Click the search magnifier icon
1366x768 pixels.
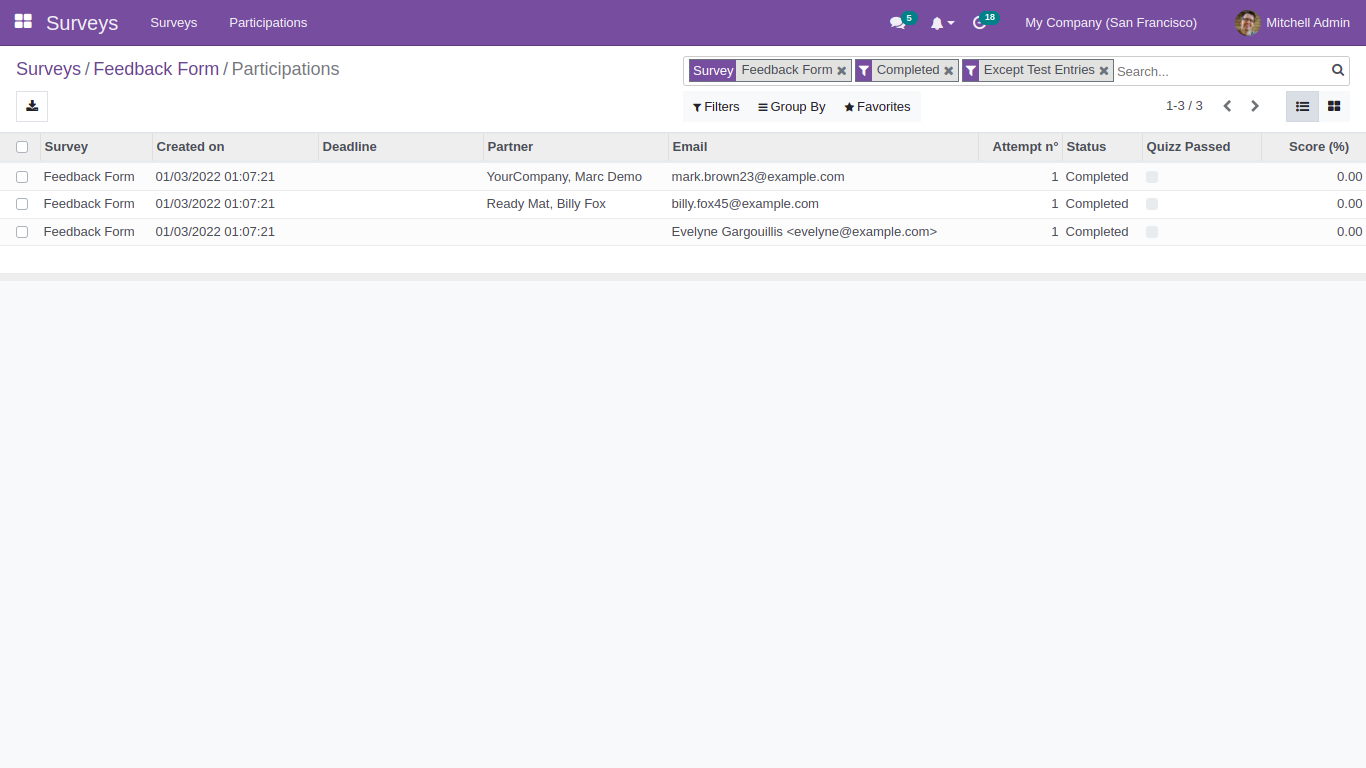point(1338,70)
